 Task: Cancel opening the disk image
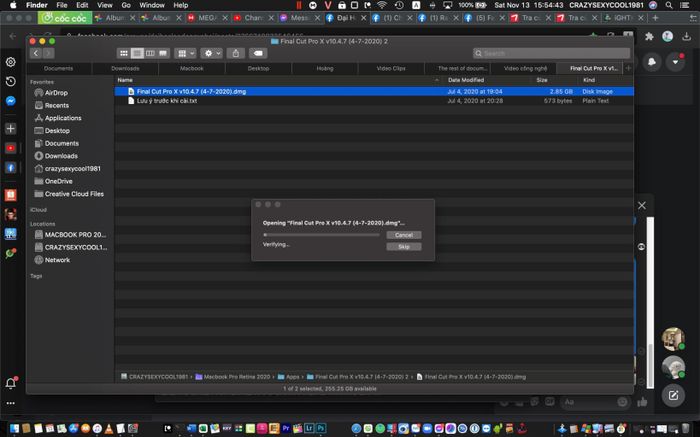point(404,235)
